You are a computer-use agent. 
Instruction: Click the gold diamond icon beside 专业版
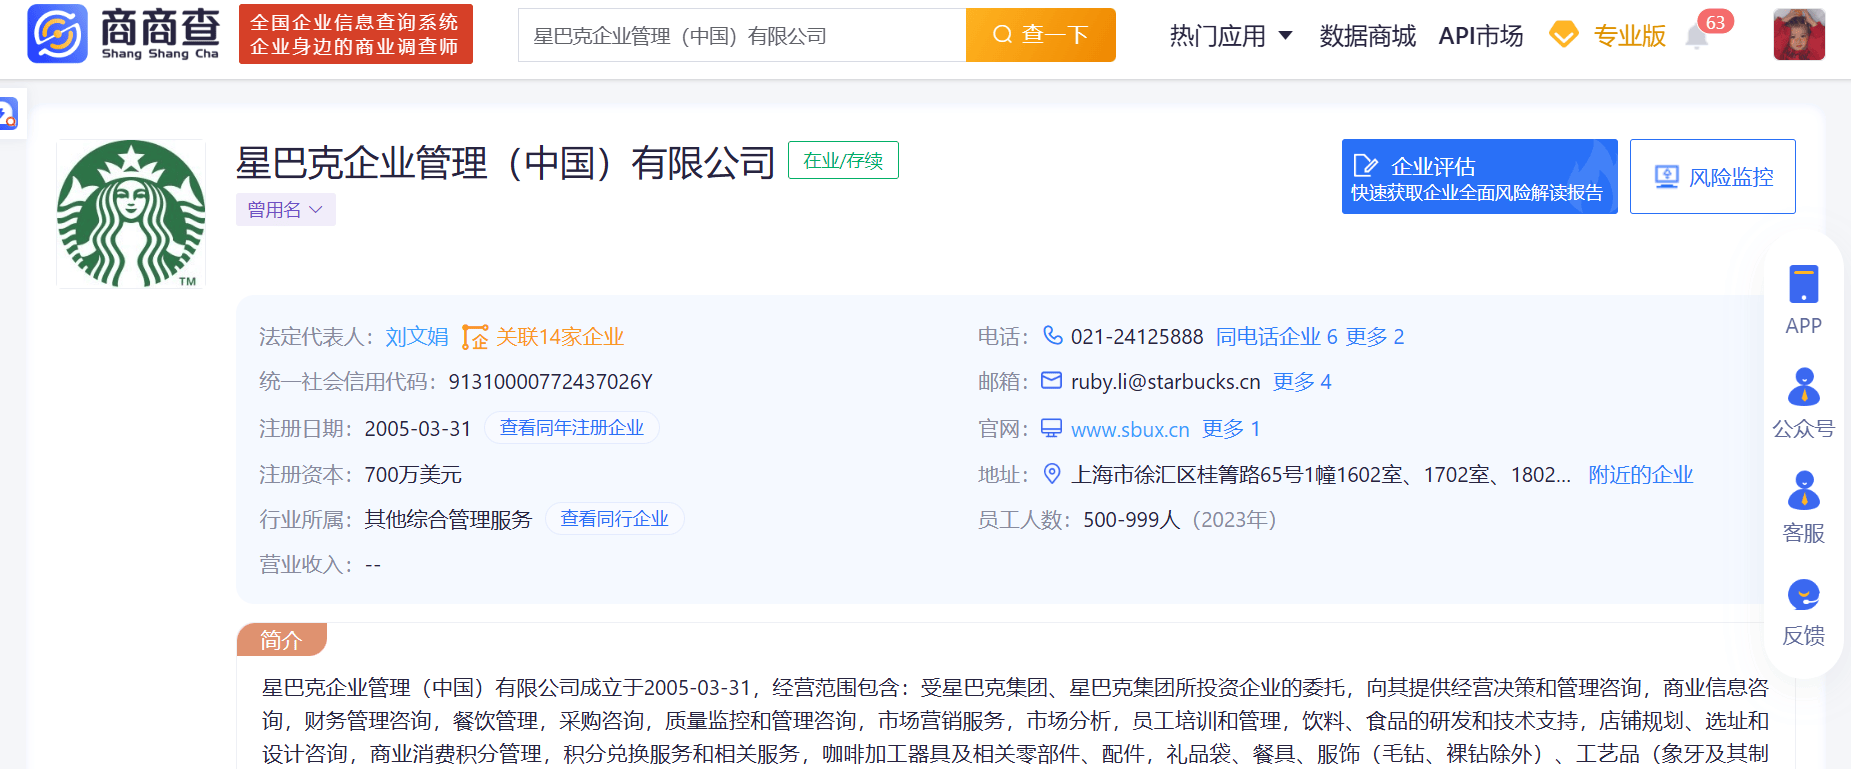[x=1563, y=35]
